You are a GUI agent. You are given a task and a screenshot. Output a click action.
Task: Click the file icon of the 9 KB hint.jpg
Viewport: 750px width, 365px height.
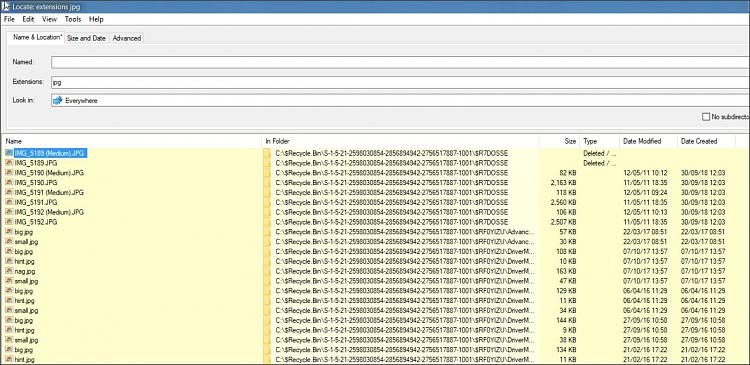pyautogui.click(x=9, y=330)
